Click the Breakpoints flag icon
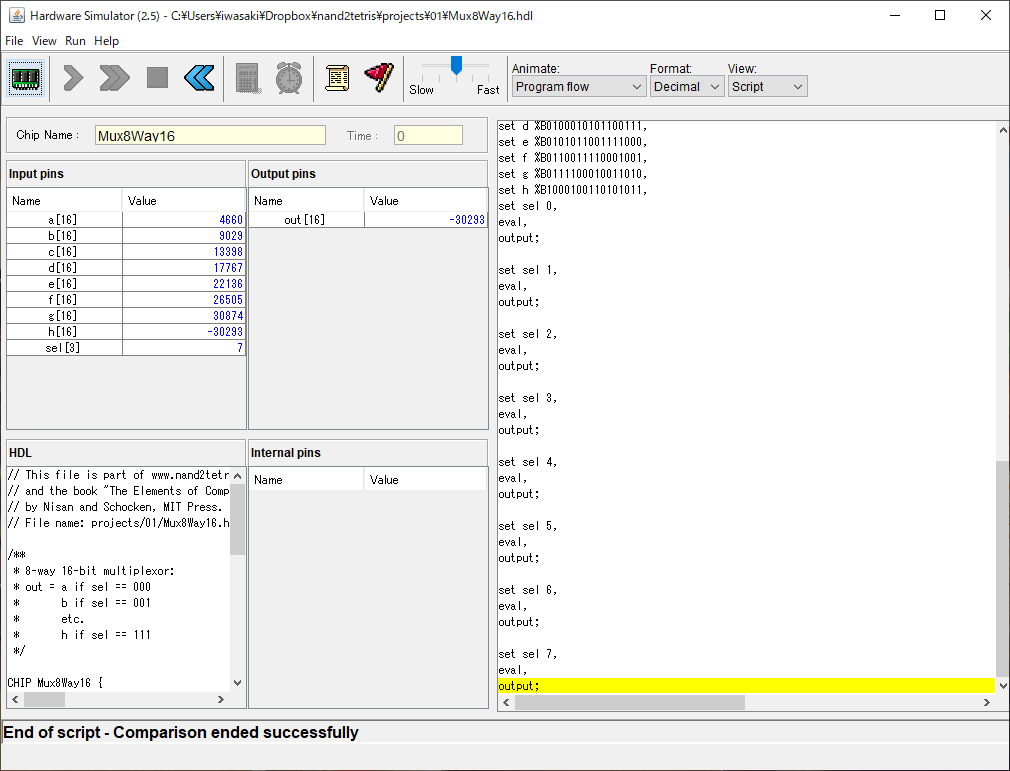The image size is (1010, 771). click(x=379, y=78)
